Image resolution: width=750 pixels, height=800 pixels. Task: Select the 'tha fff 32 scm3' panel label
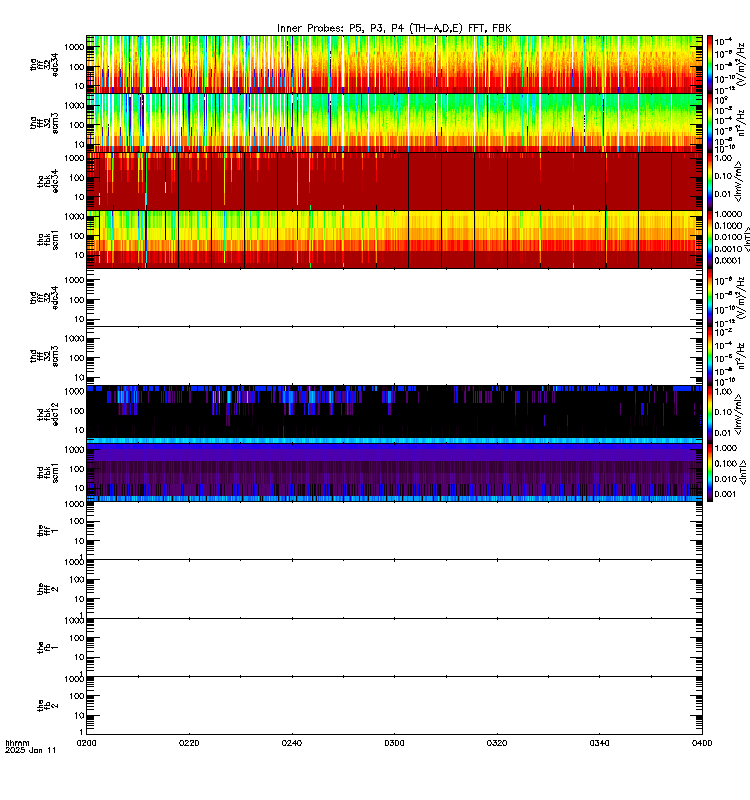44,123
